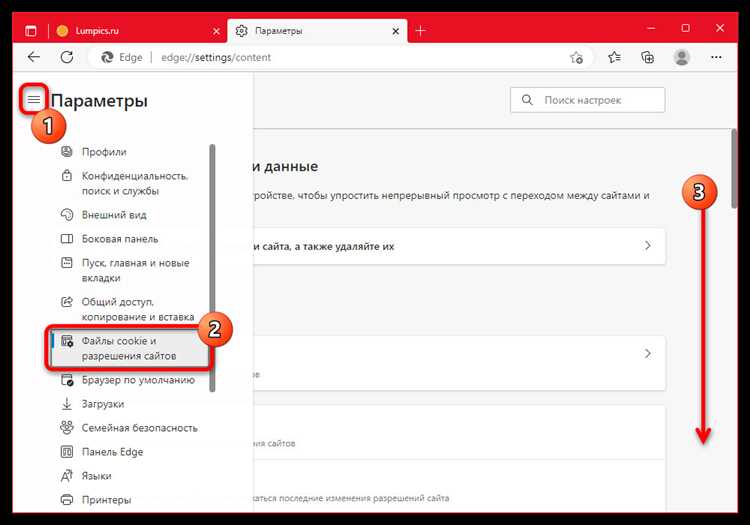The height and width of the screenshot is (525, 750).
Task: Click the Внешний вид palette icon
Action: click(x=67, y=214)
